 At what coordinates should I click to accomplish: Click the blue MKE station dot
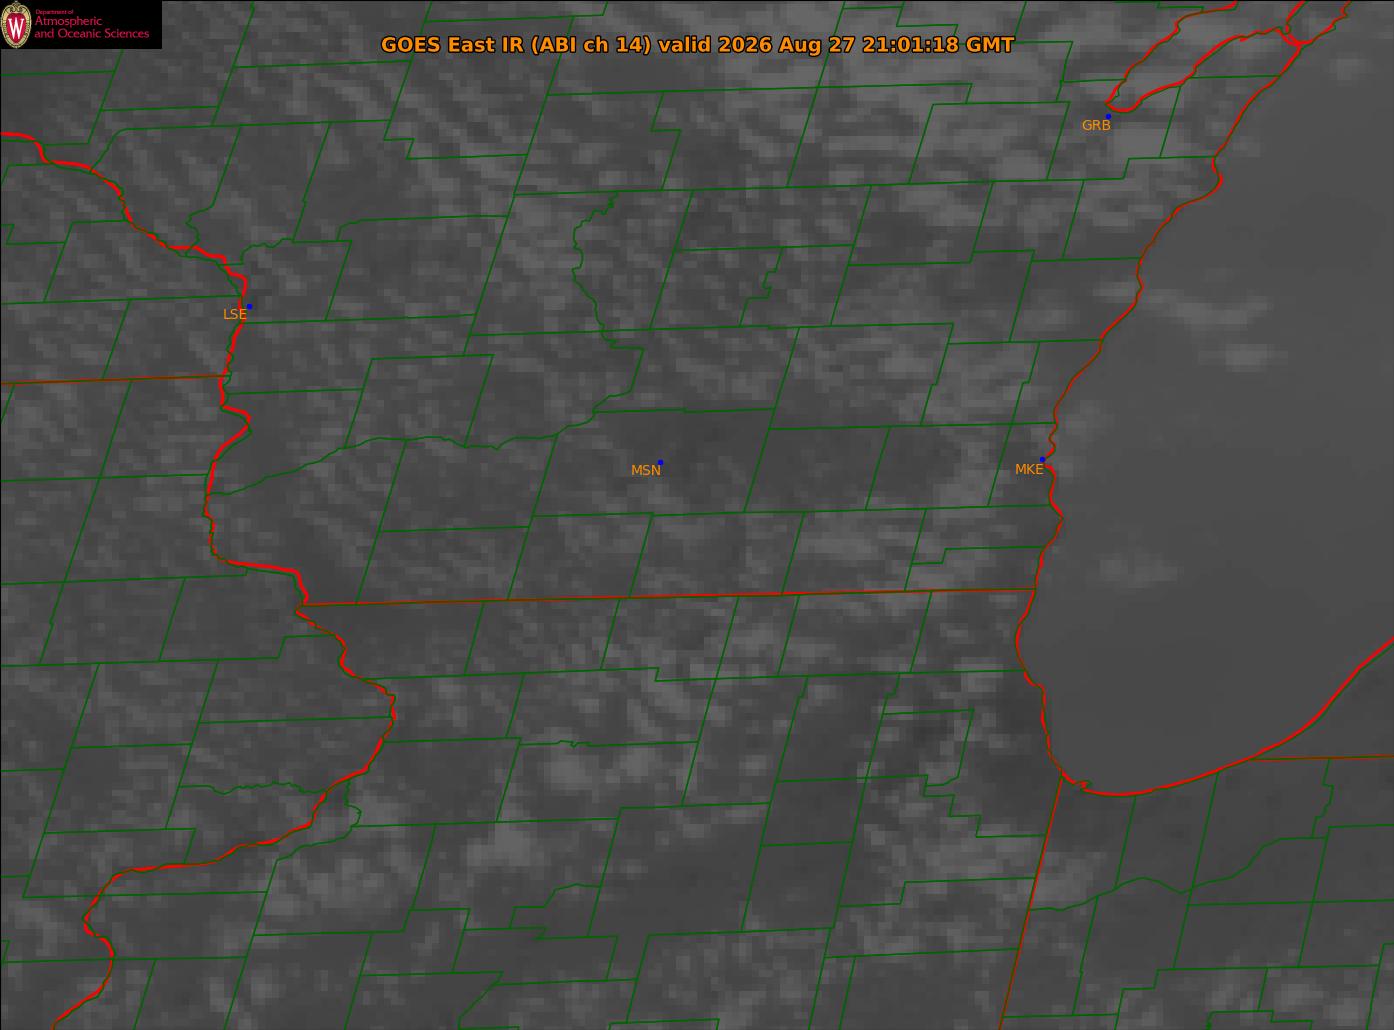coord(1042,459)
